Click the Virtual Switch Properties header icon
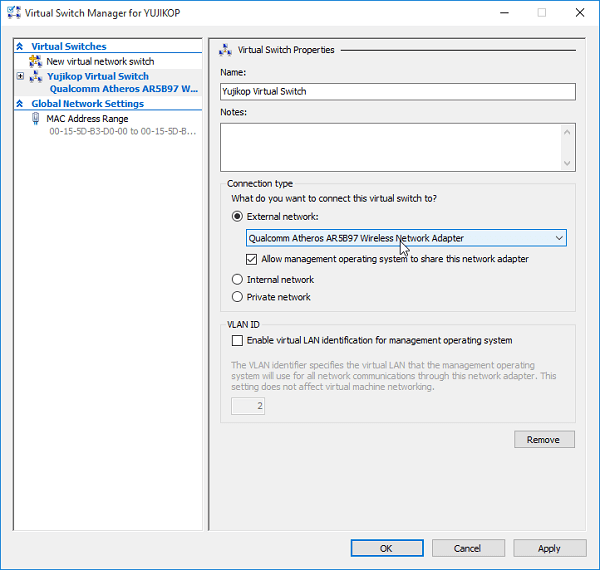 click(x=225, y=50)
